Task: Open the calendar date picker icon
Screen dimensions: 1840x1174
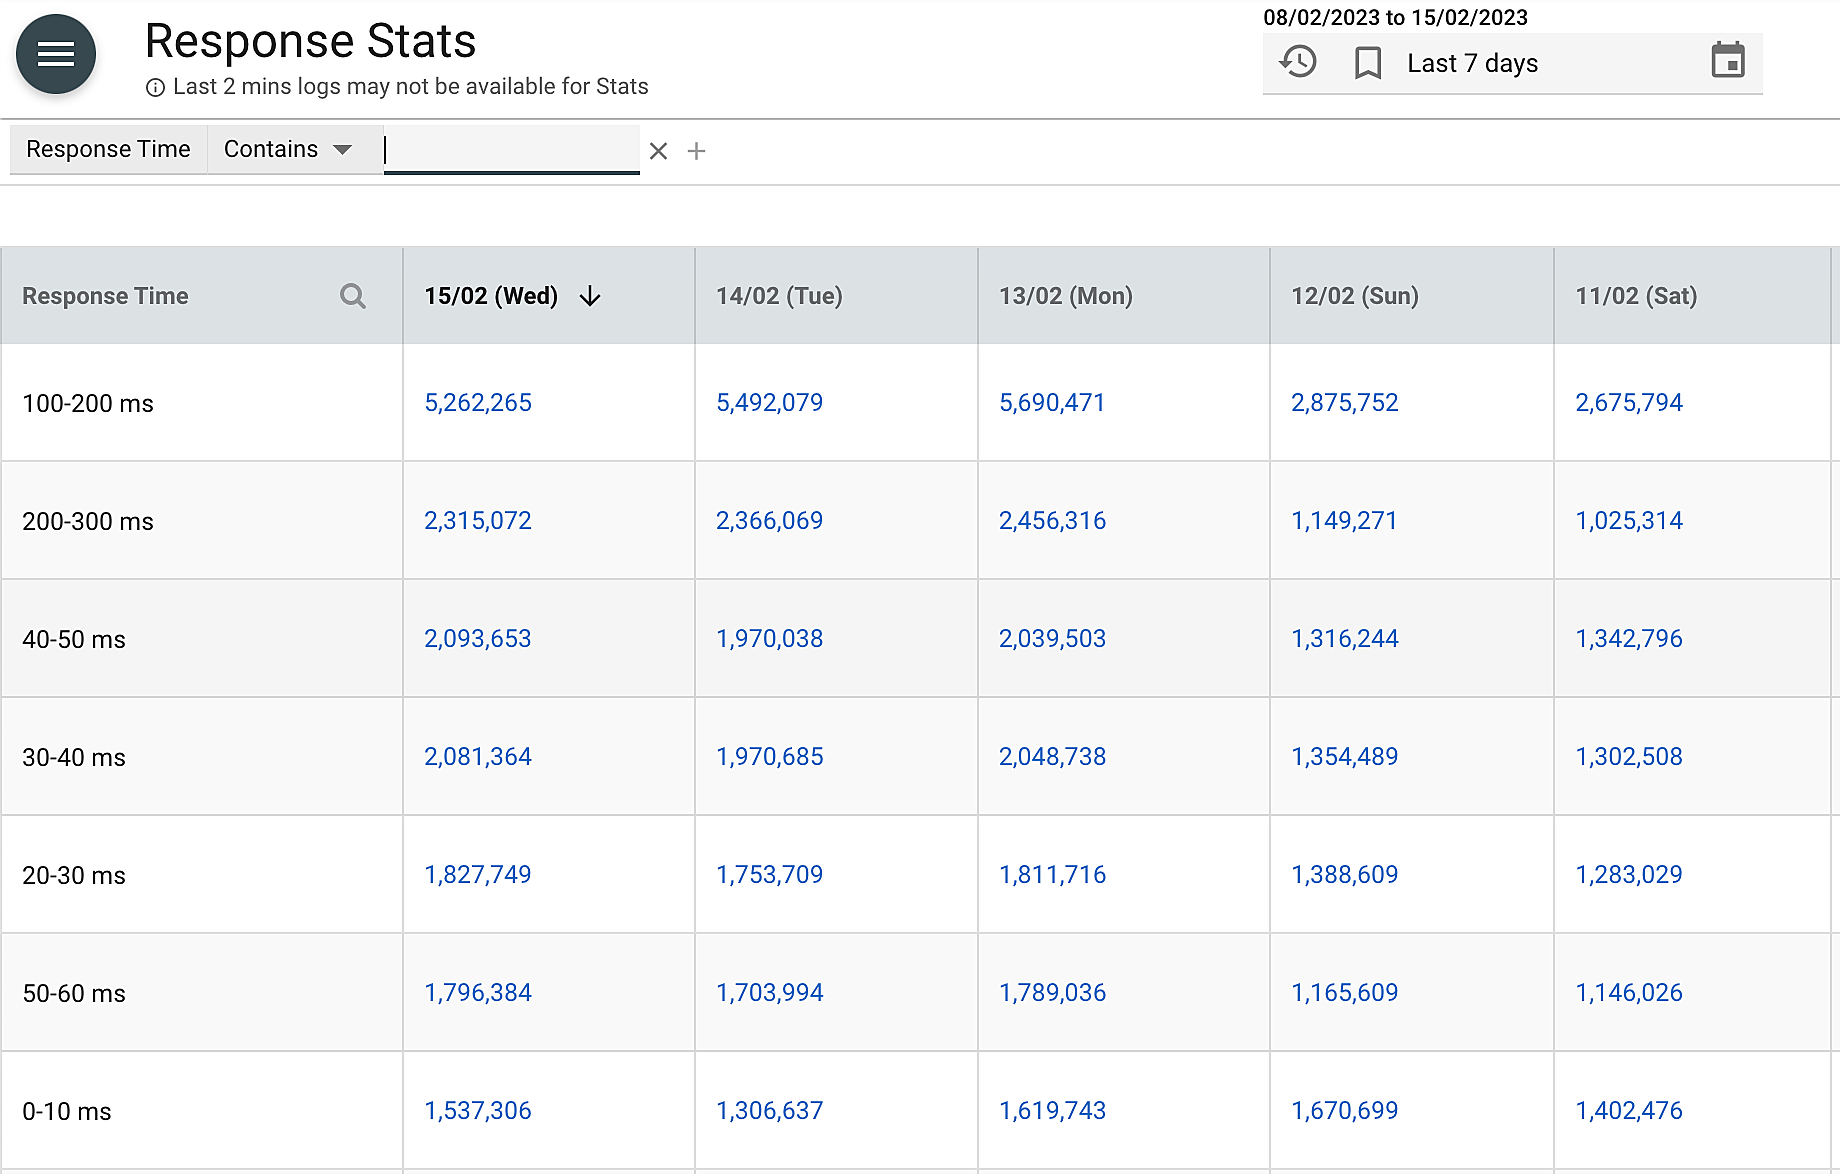Action: [x=1727, y=62]
